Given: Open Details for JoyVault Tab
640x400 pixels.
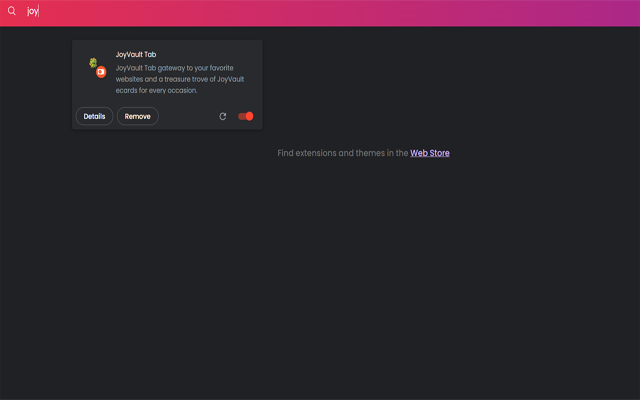Looking at the screenshot, I should (94, 116).
